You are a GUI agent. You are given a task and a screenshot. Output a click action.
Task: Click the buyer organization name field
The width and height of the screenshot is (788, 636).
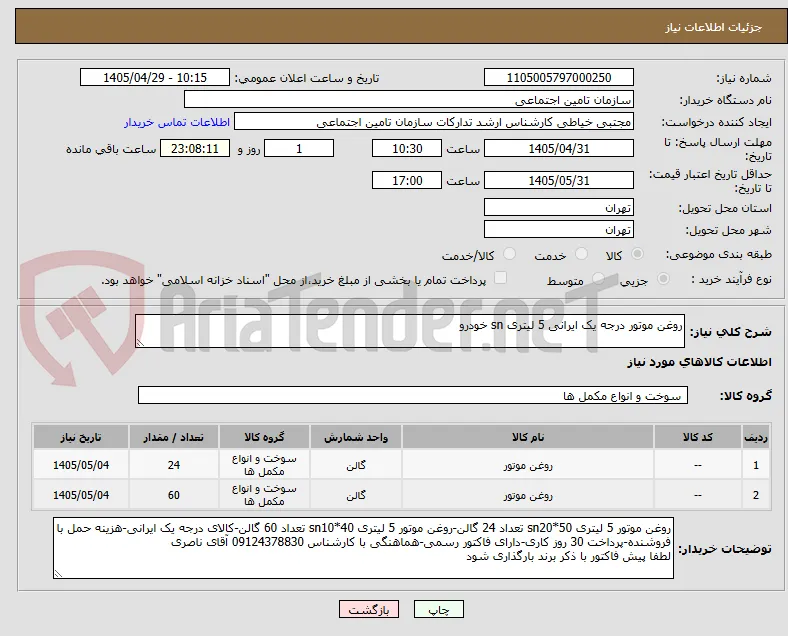tap(409, 99)
